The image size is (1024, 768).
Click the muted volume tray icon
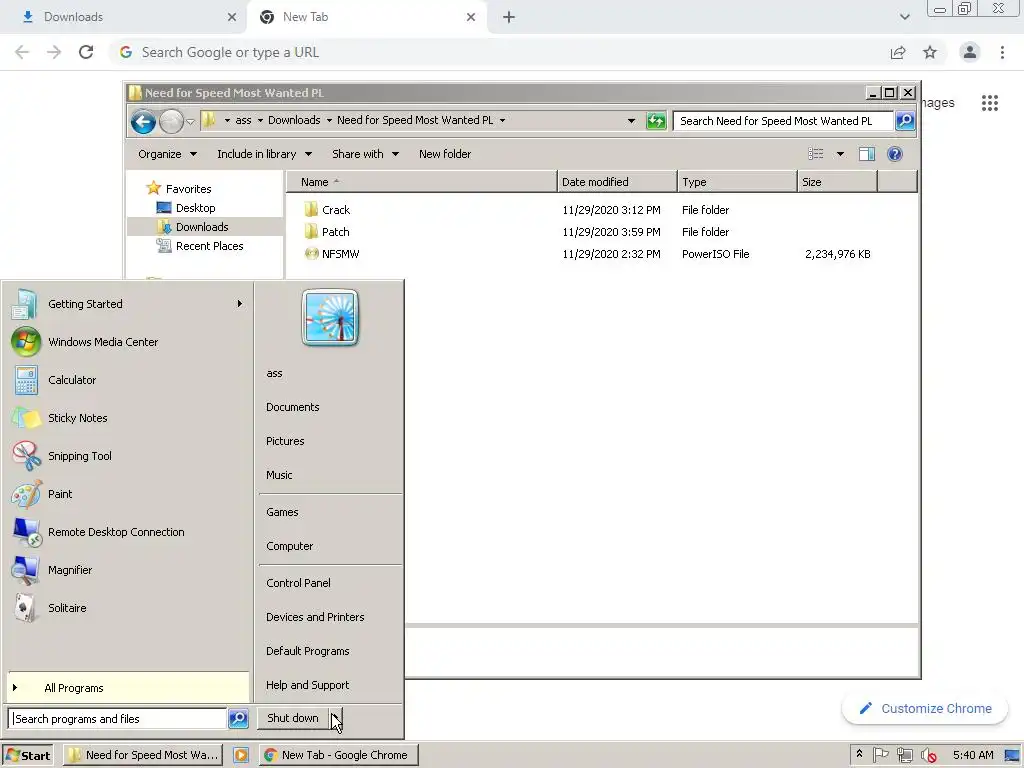pyautogui.click(x=928, y=756)
